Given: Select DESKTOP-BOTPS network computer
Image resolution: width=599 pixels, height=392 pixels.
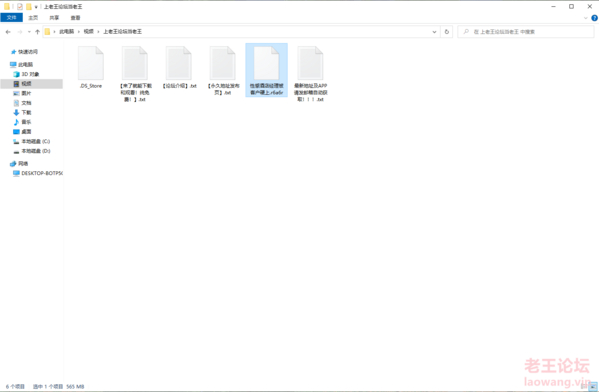Looking at the screenshot, I should point(42,173).
